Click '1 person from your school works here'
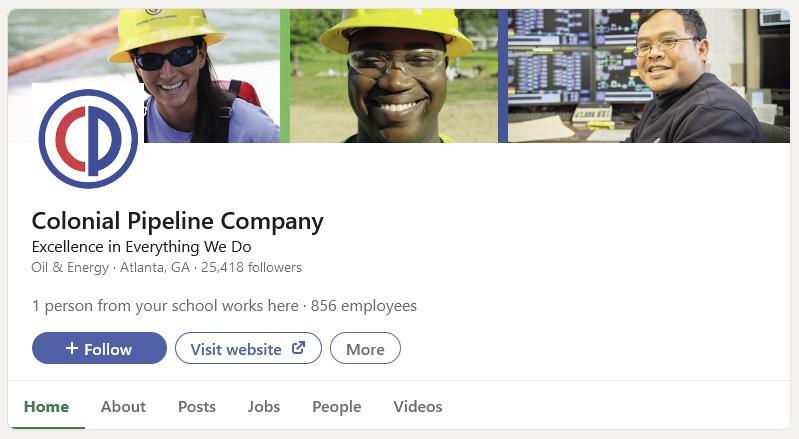 click(165, 306)
